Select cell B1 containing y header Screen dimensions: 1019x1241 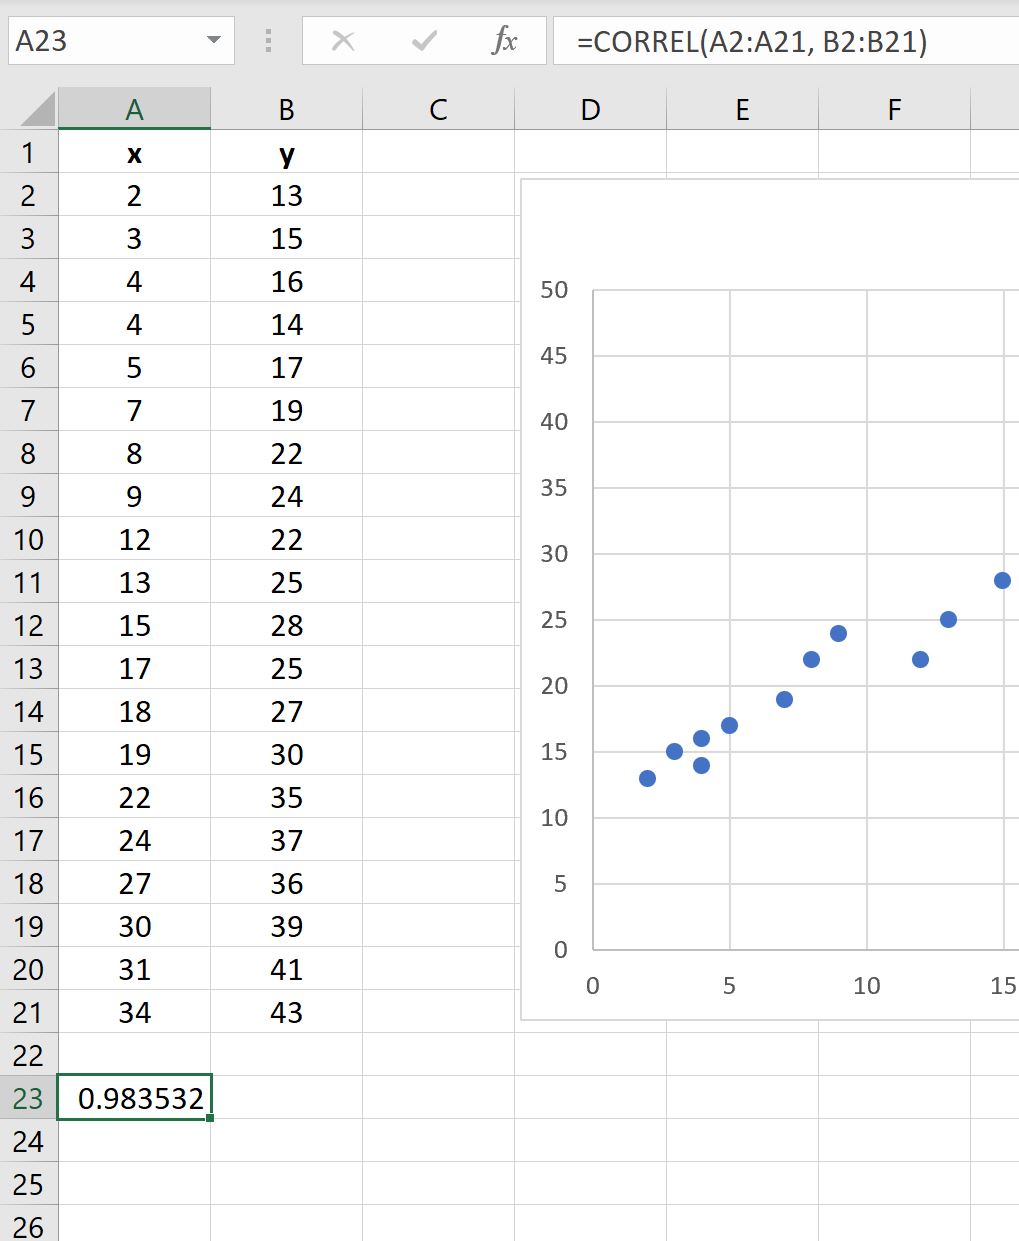286,152
